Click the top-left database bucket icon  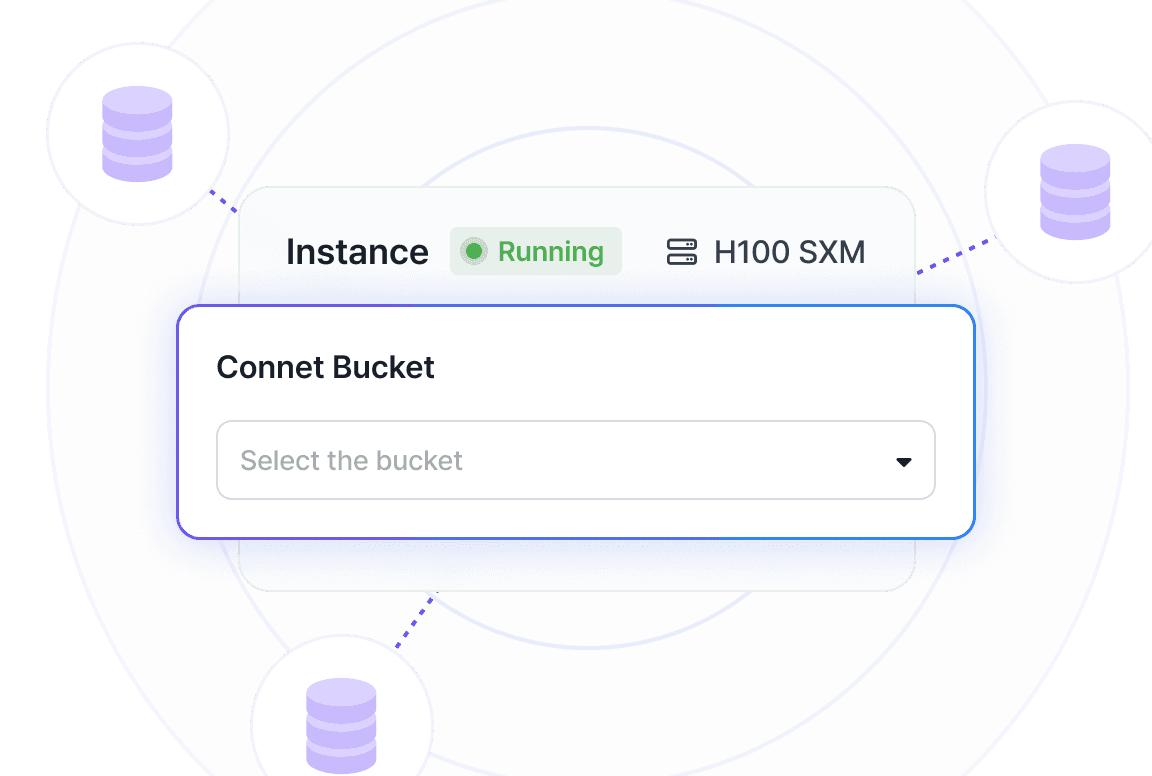(x=137, y=134)
